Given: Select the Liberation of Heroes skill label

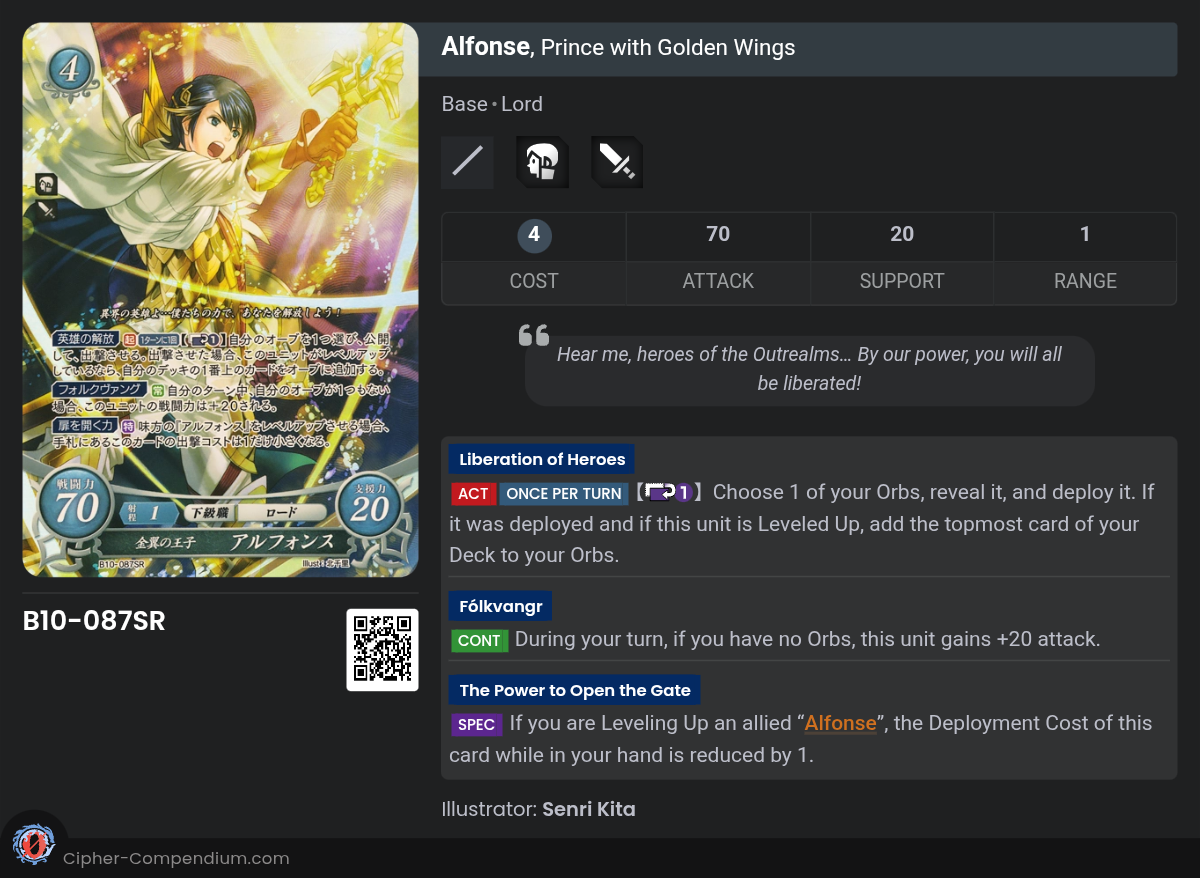Looking at the screenshot, I should (542, 459).
